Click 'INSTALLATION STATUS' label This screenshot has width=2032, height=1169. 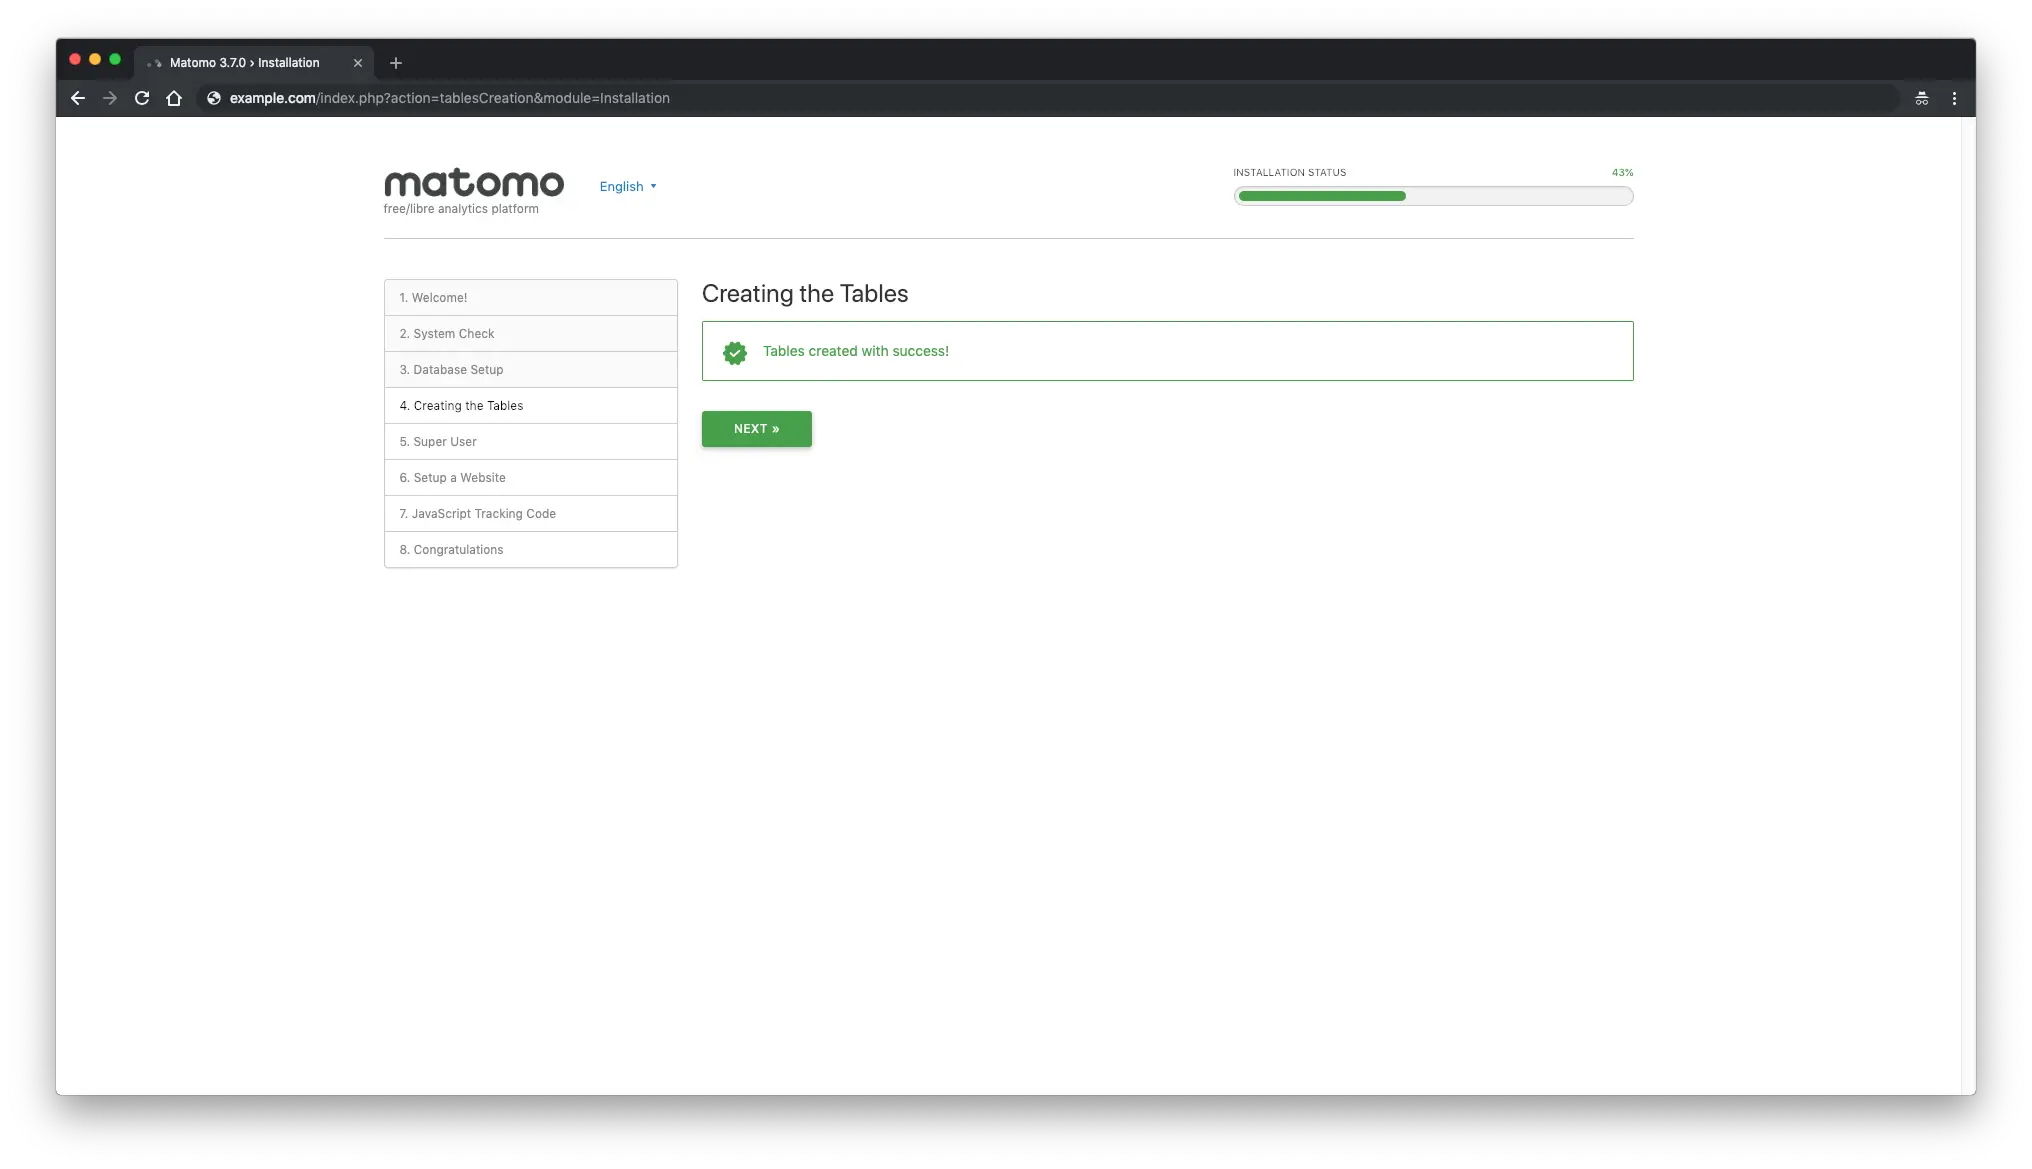pos(1290,173)
